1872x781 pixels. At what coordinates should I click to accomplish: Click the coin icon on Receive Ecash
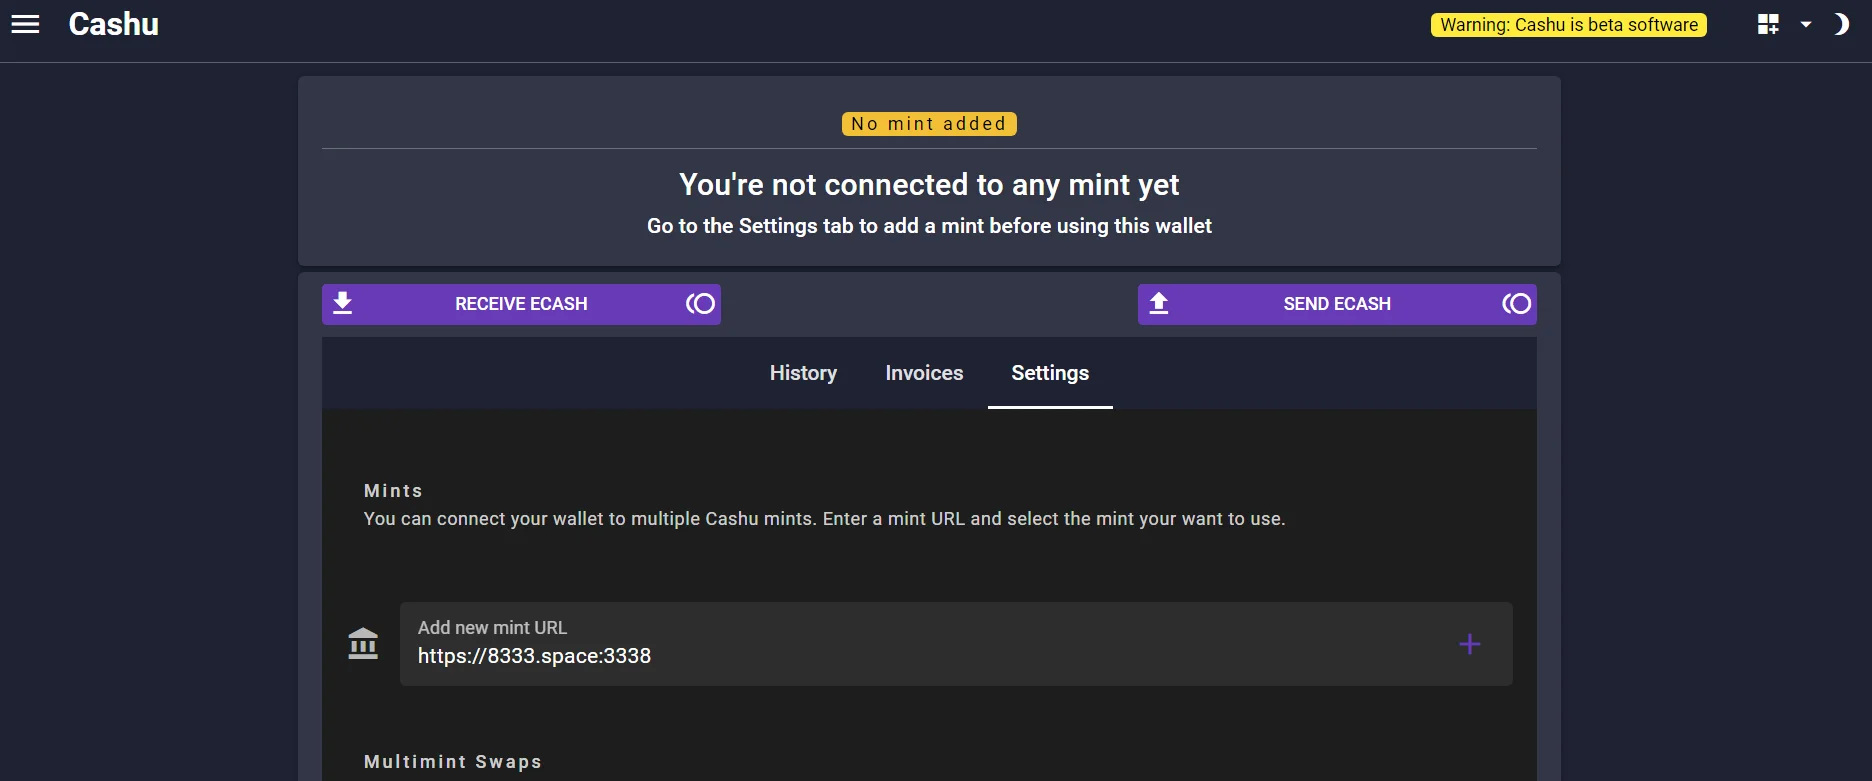(700, 304)
